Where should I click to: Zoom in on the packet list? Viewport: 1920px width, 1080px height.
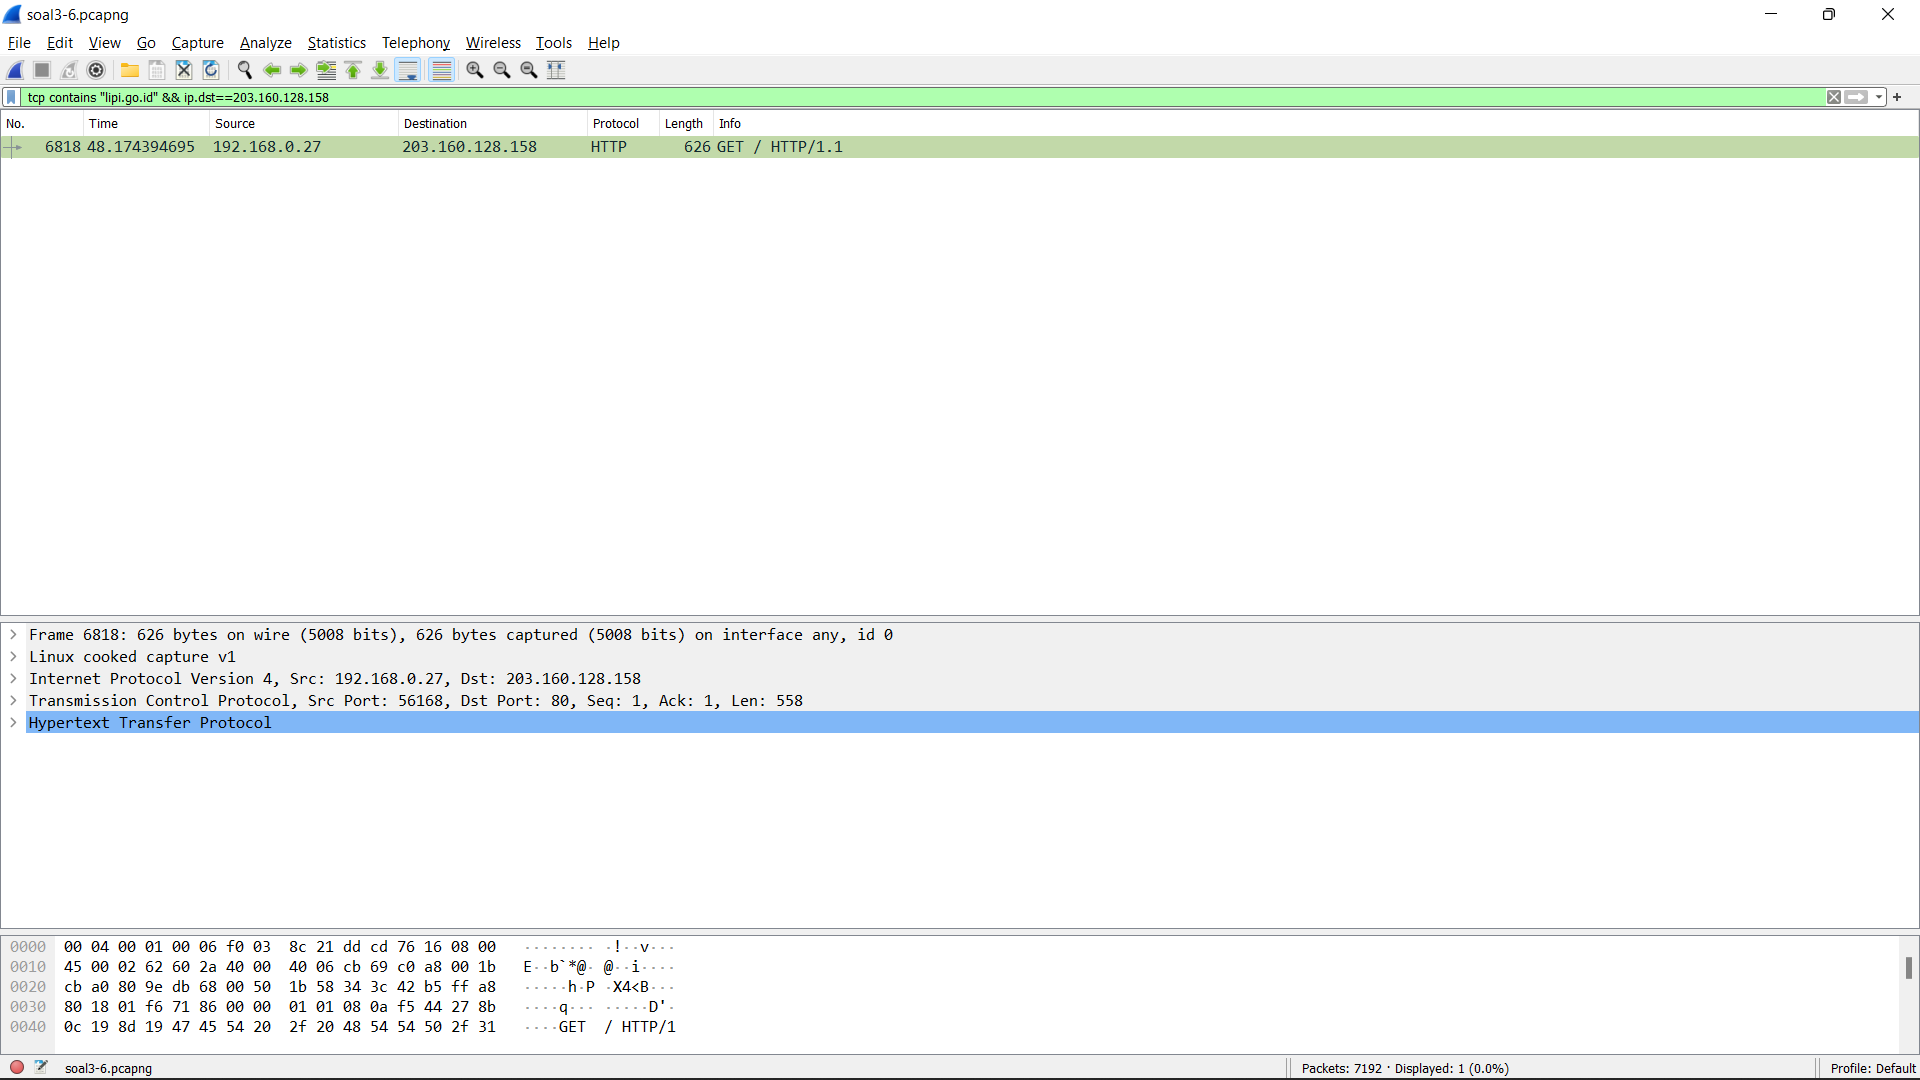click(474, 70)
